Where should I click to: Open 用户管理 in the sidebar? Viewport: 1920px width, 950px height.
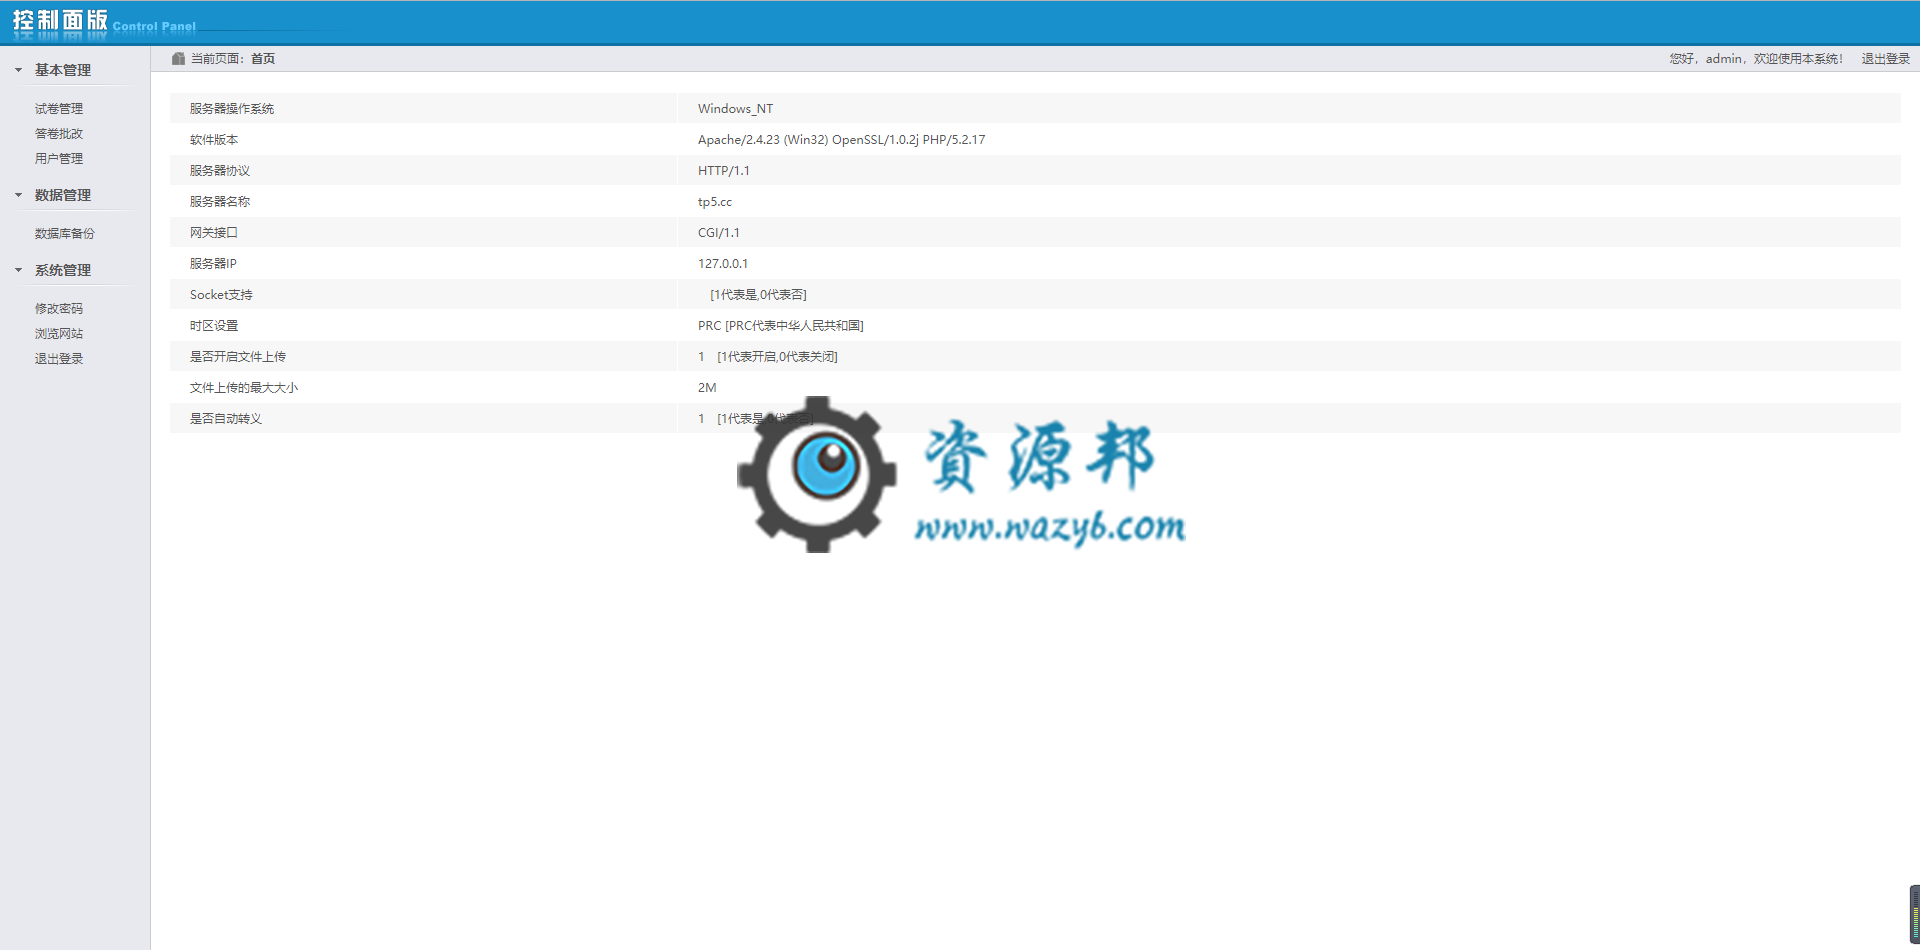click(59, 159)
